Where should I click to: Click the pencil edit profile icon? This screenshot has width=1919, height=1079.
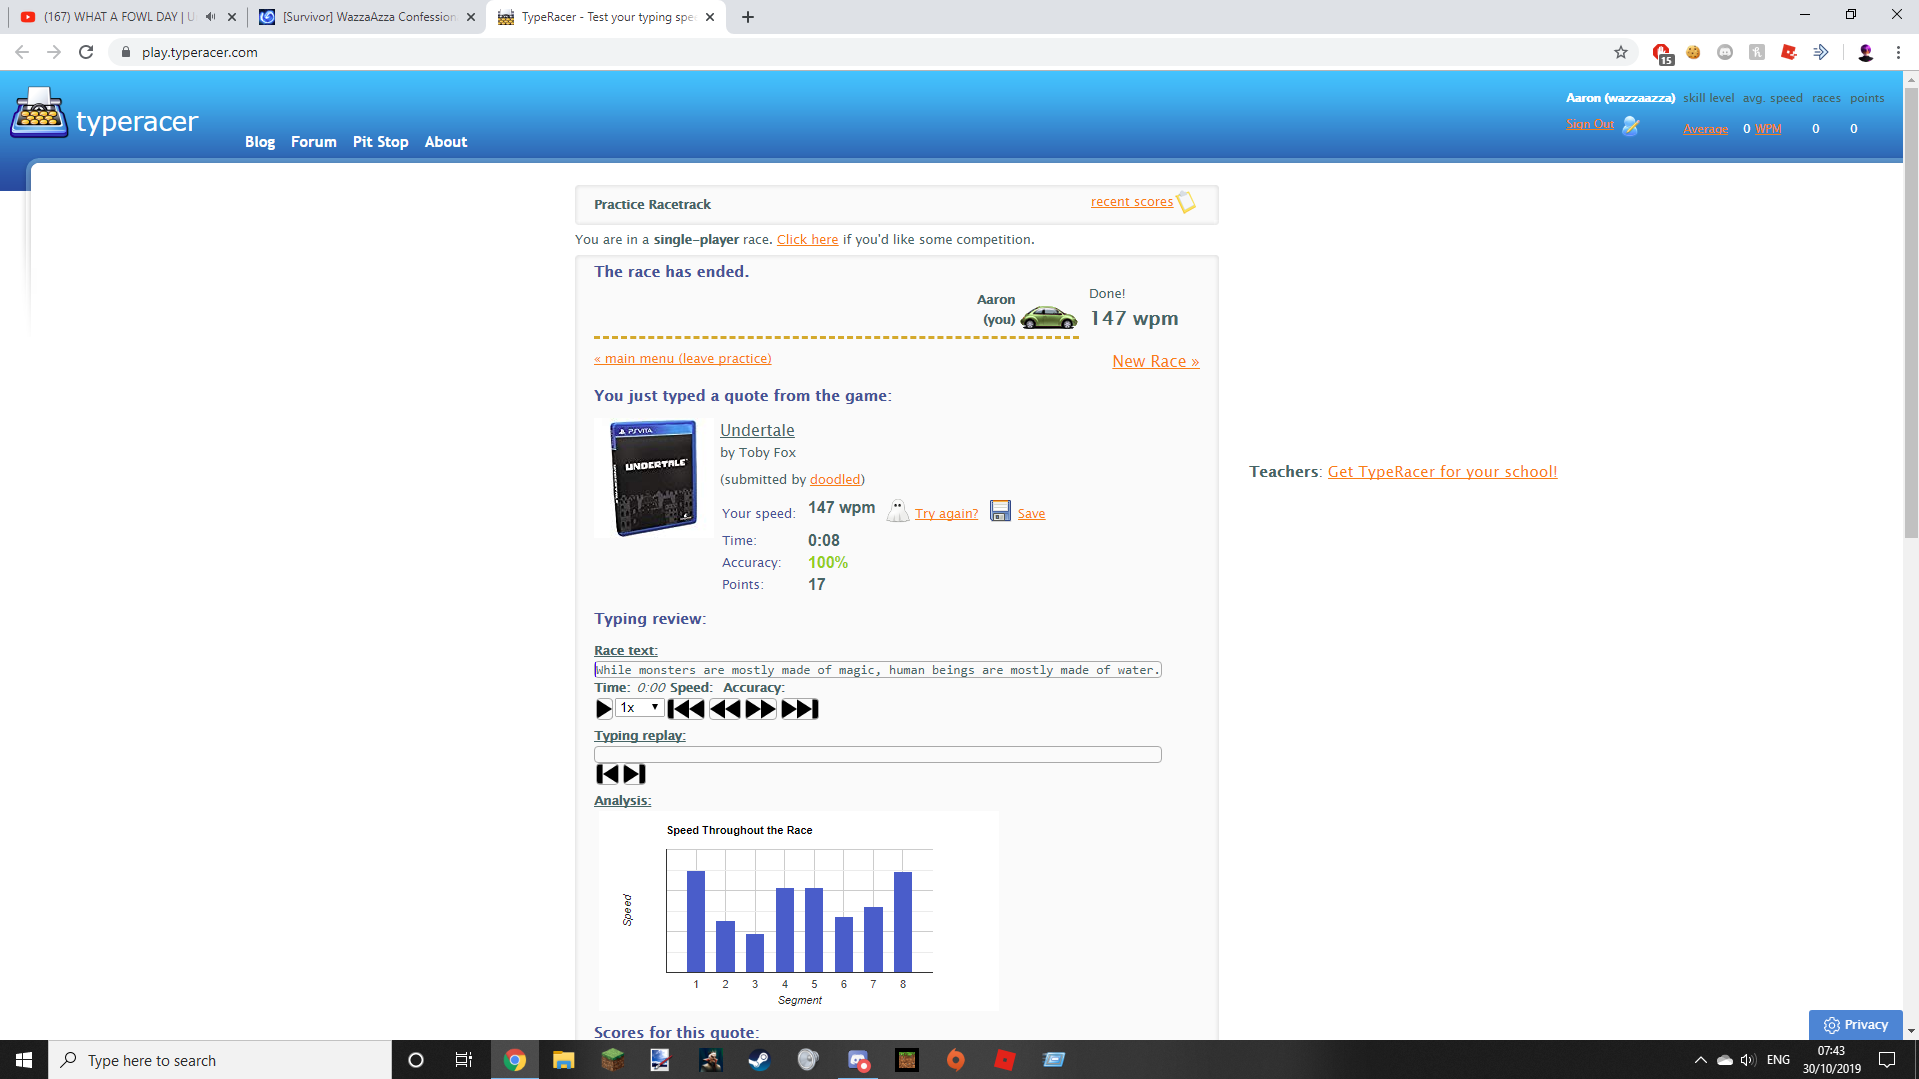click(x=1631, y=125)
